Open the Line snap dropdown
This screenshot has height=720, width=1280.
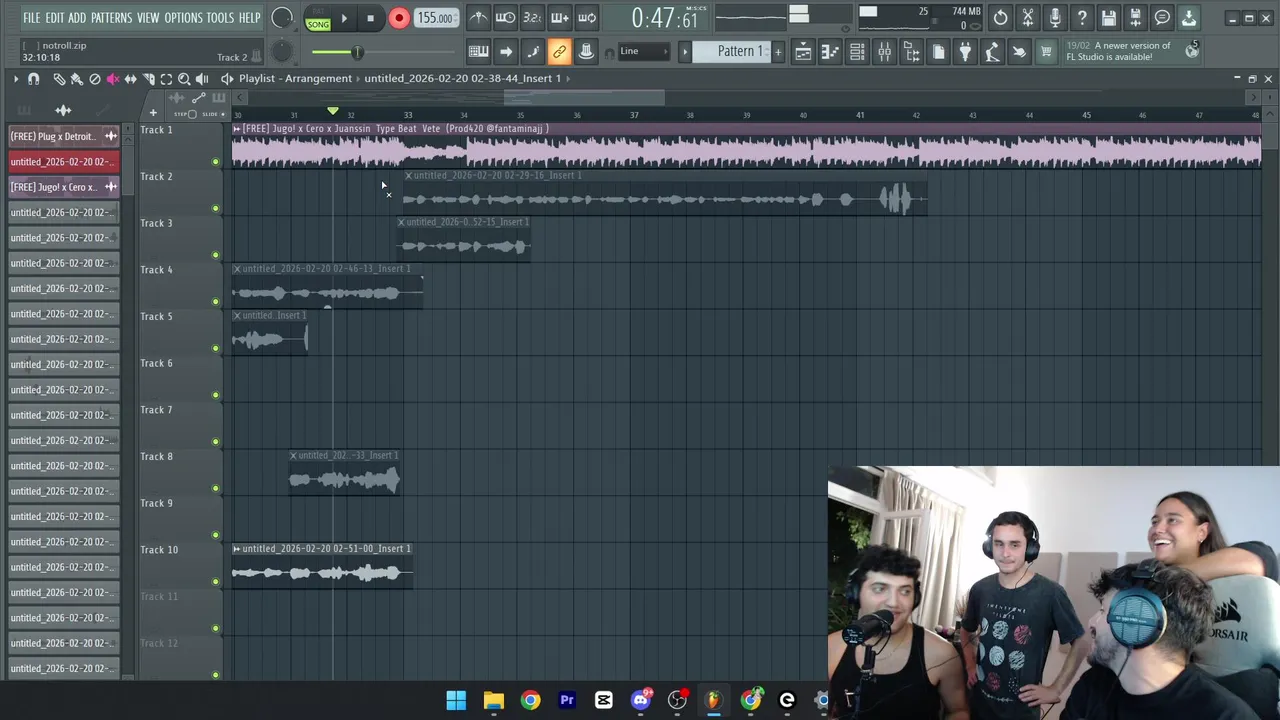click(x=643, y=52)
